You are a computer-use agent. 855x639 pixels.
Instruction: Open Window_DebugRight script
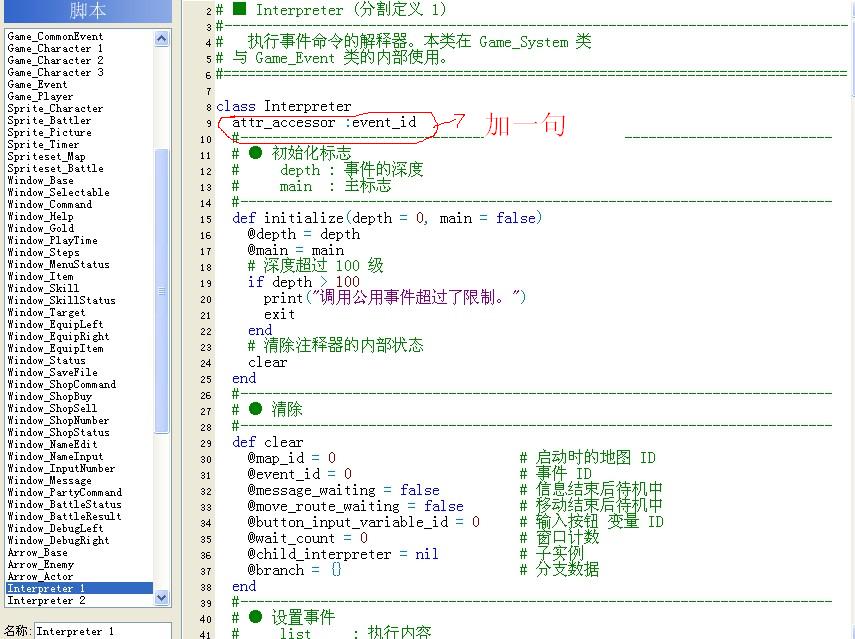tap(58, 540)
